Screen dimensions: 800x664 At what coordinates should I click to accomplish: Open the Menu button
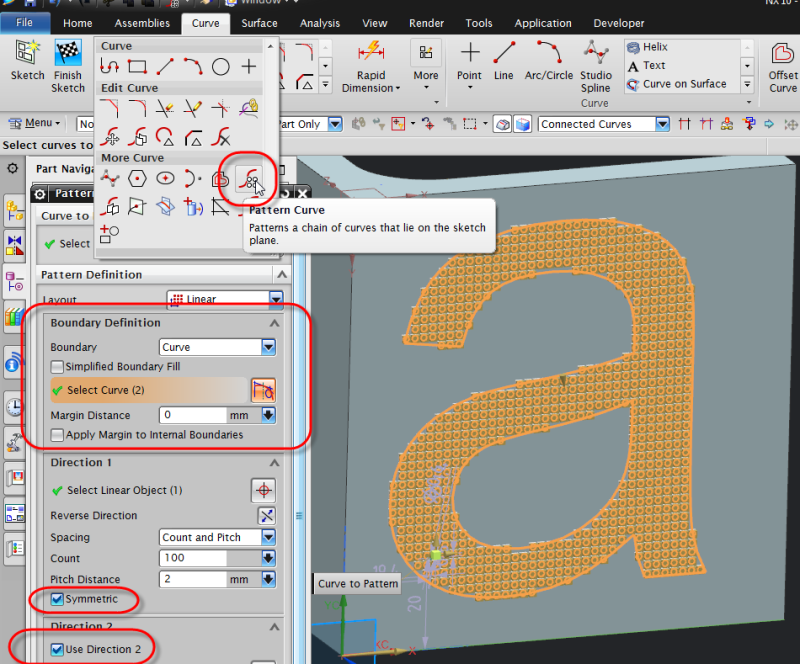coord(35,123)
